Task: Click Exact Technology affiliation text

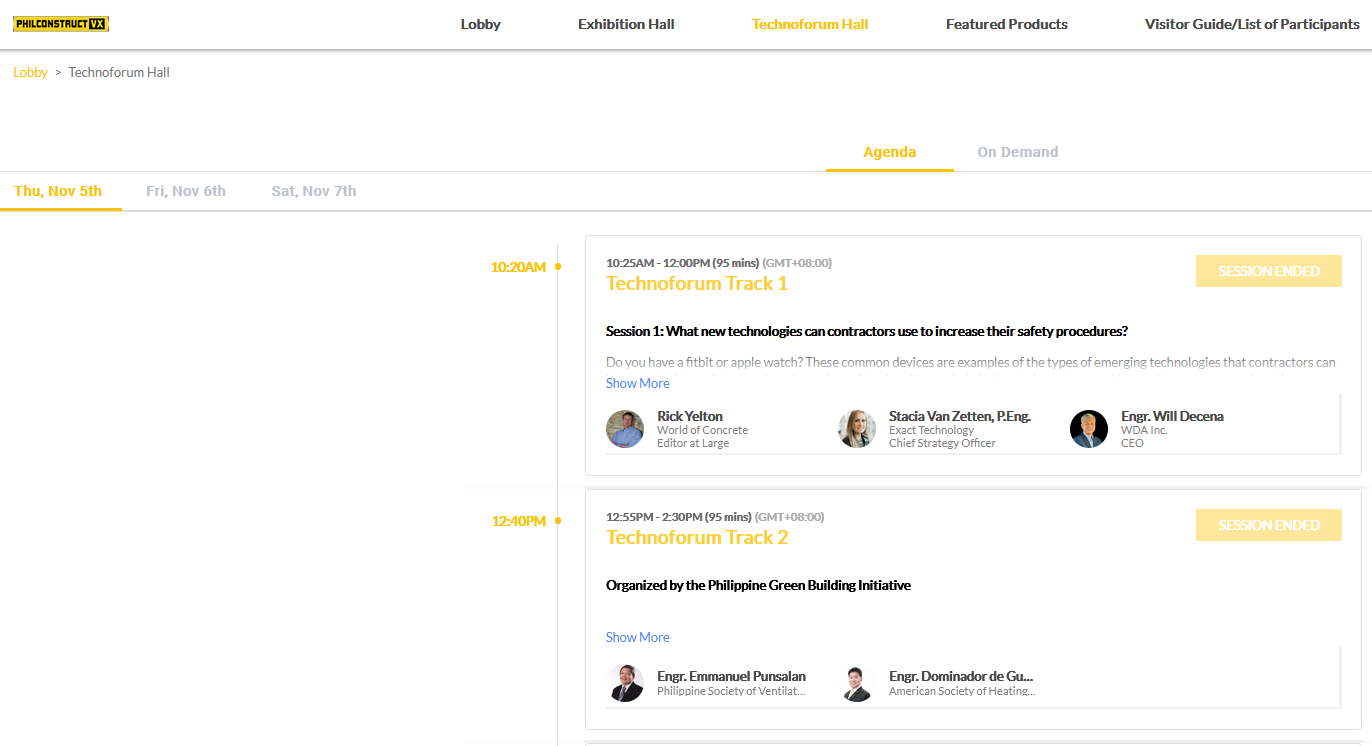Action: (x=931, y=430)
